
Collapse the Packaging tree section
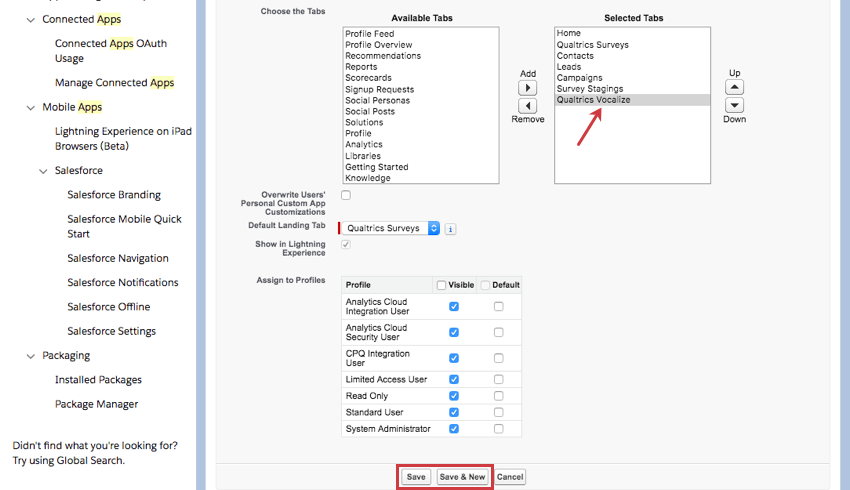pos(30,356)
